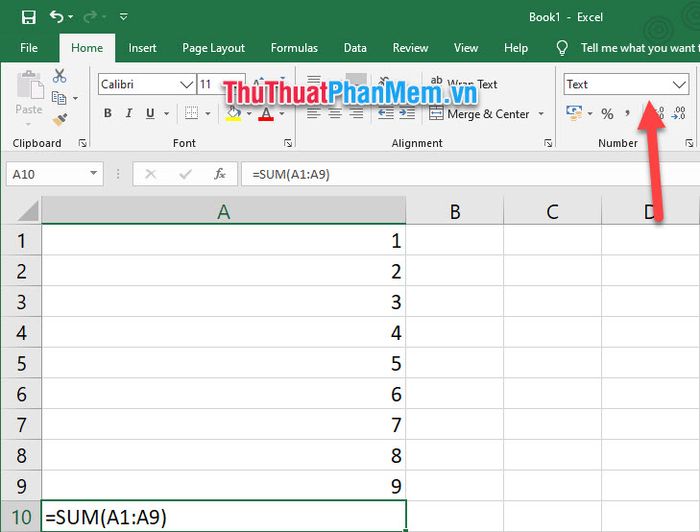Viewport: 700px width, 532px height.
Task: Switch to the Formulas tab
Action: [x=294, y=48]
